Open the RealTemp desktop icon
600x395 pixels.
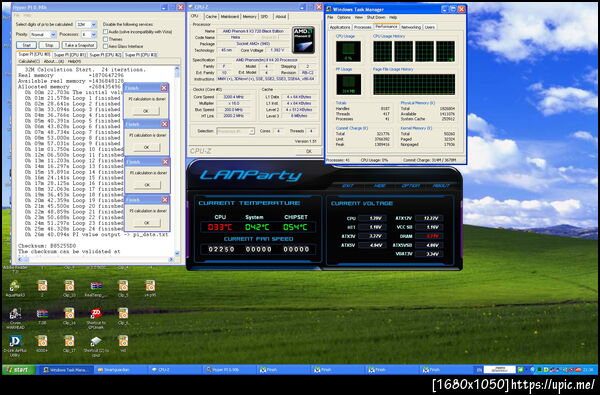click(x=96, y=287)
